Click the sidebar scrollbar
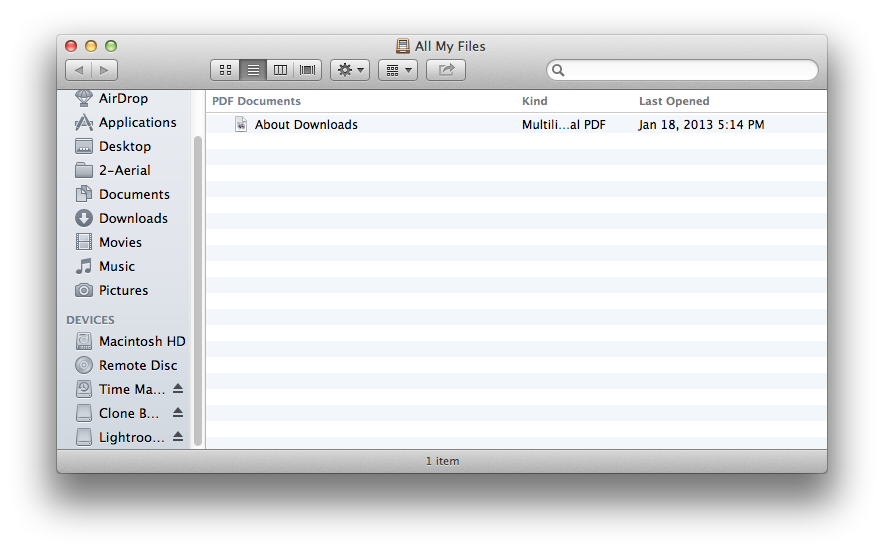This screenshot has height=552, width=884. (197, 291)
